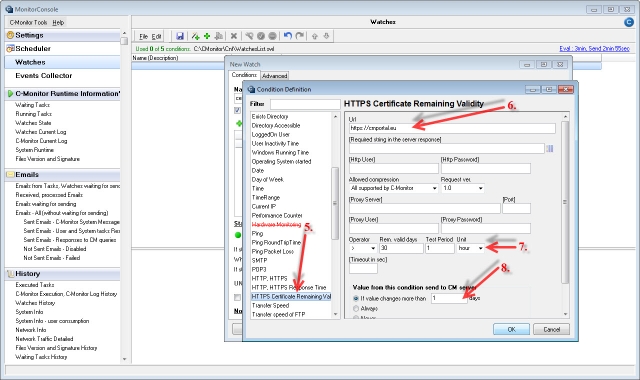Click the Test Period input field

tap(440, 248)
